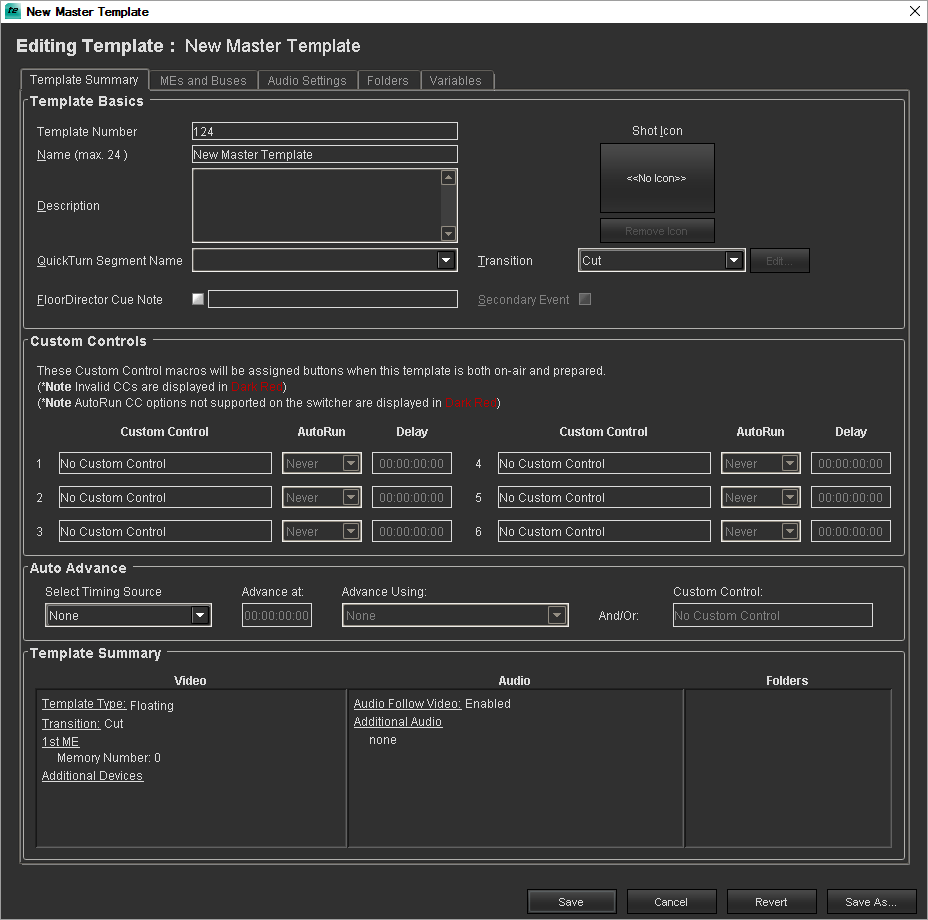The width and height of the screenshot is (928, 920).
Task: Open the Additional Devices link
Action: 92,775
